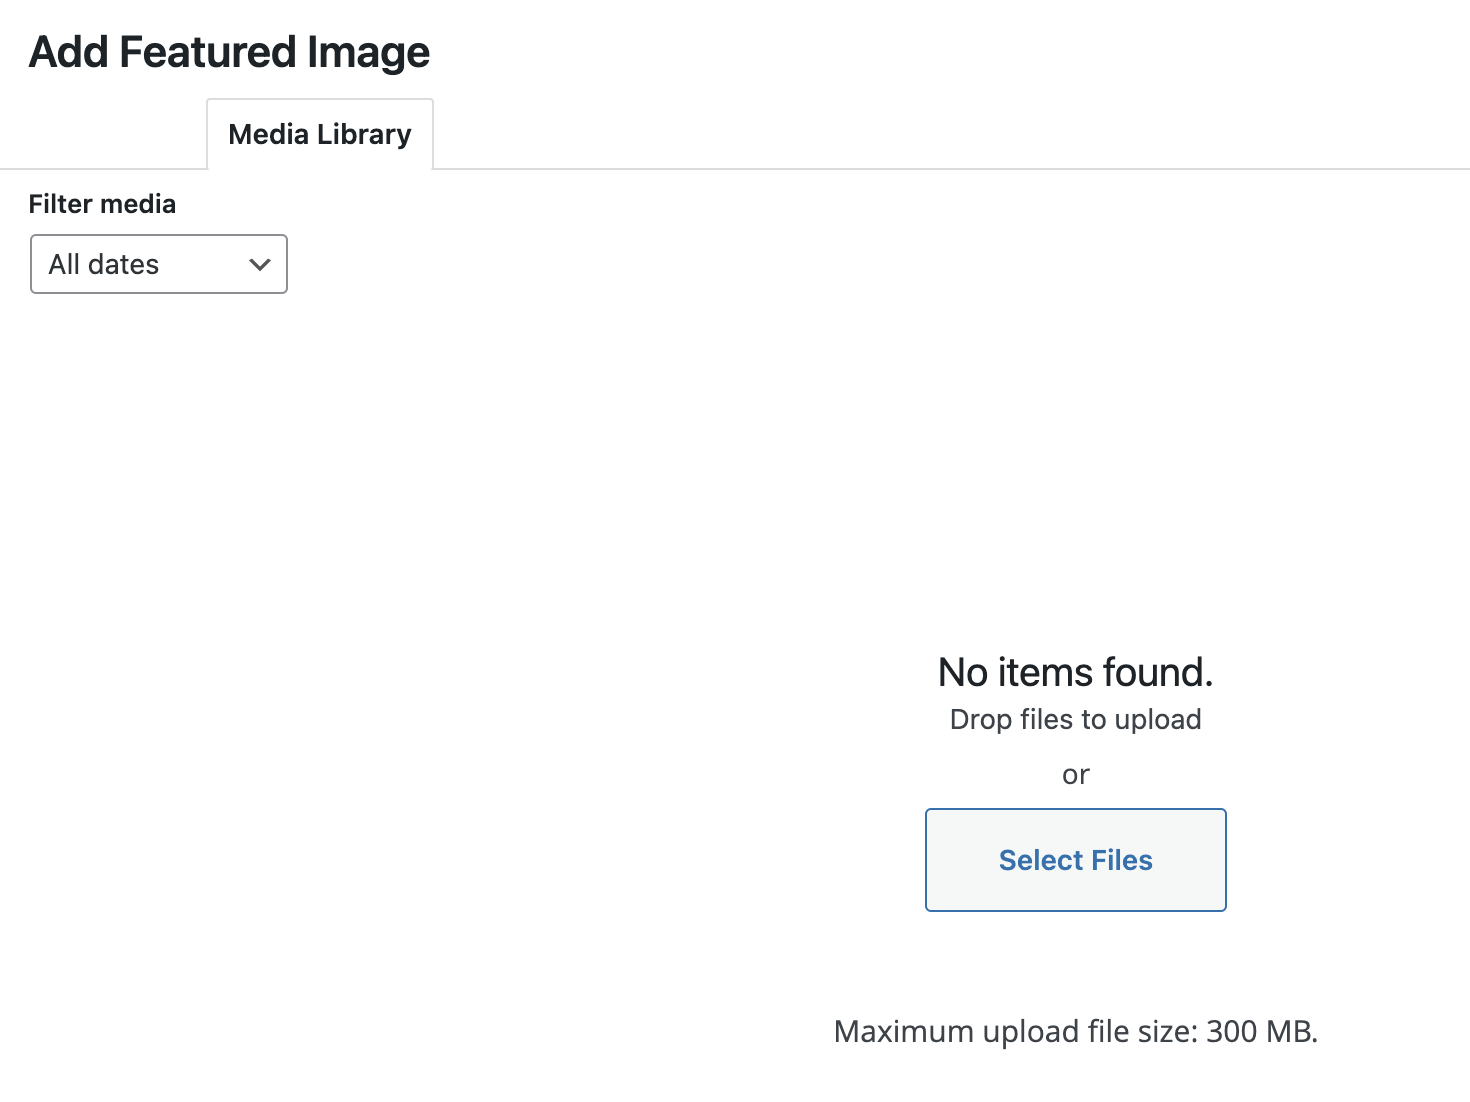The width and height of the screenshot is (1470, 1102).
Task: Click the chevron on the date filter
Action: tap(259, 264)
